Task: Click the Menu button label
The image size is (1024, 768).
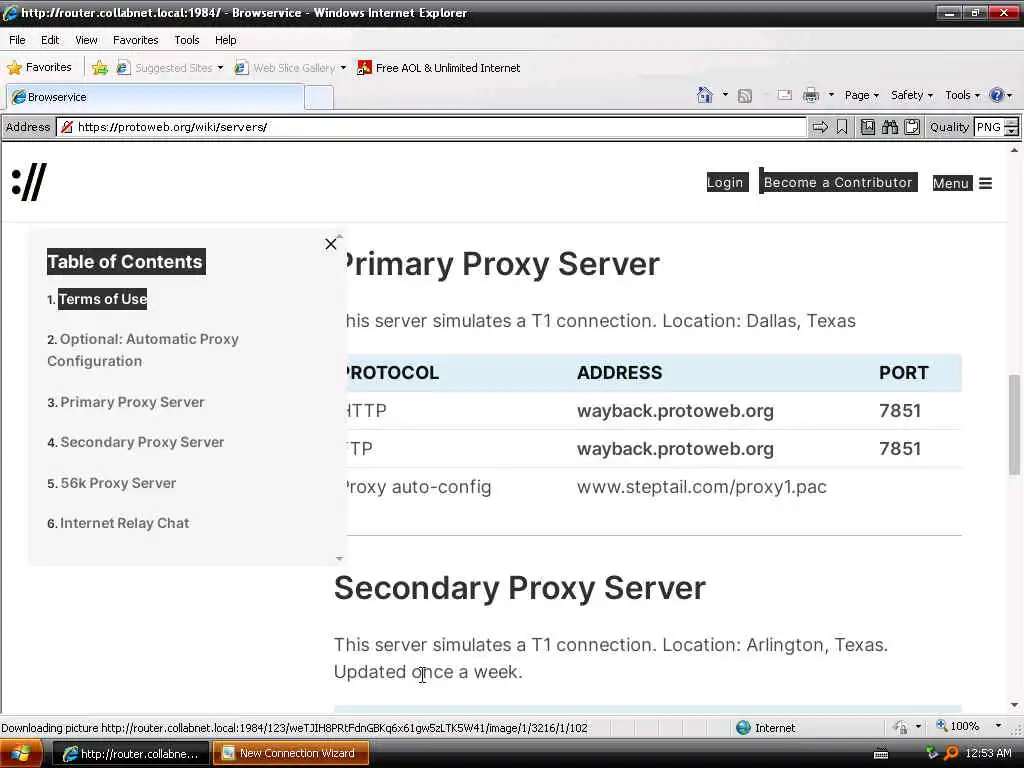Action: (951, 184)
